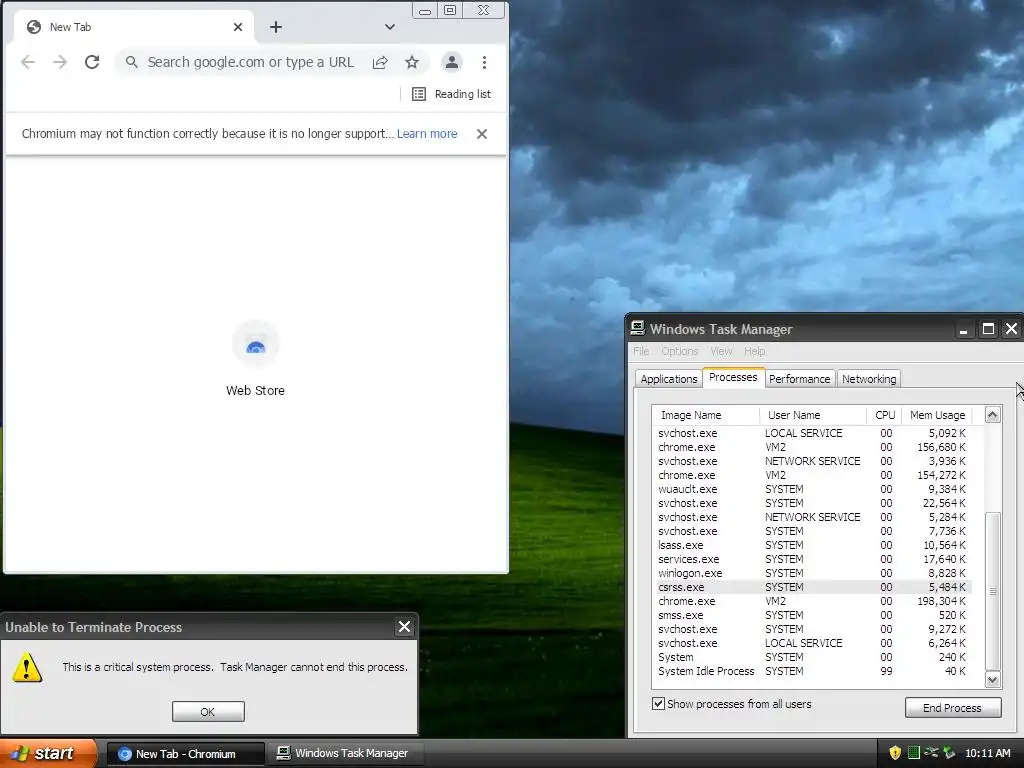The image size is (1024, 768).
Task: Close the Unable to Terminate Process dialog
Action: click(404, 627)
